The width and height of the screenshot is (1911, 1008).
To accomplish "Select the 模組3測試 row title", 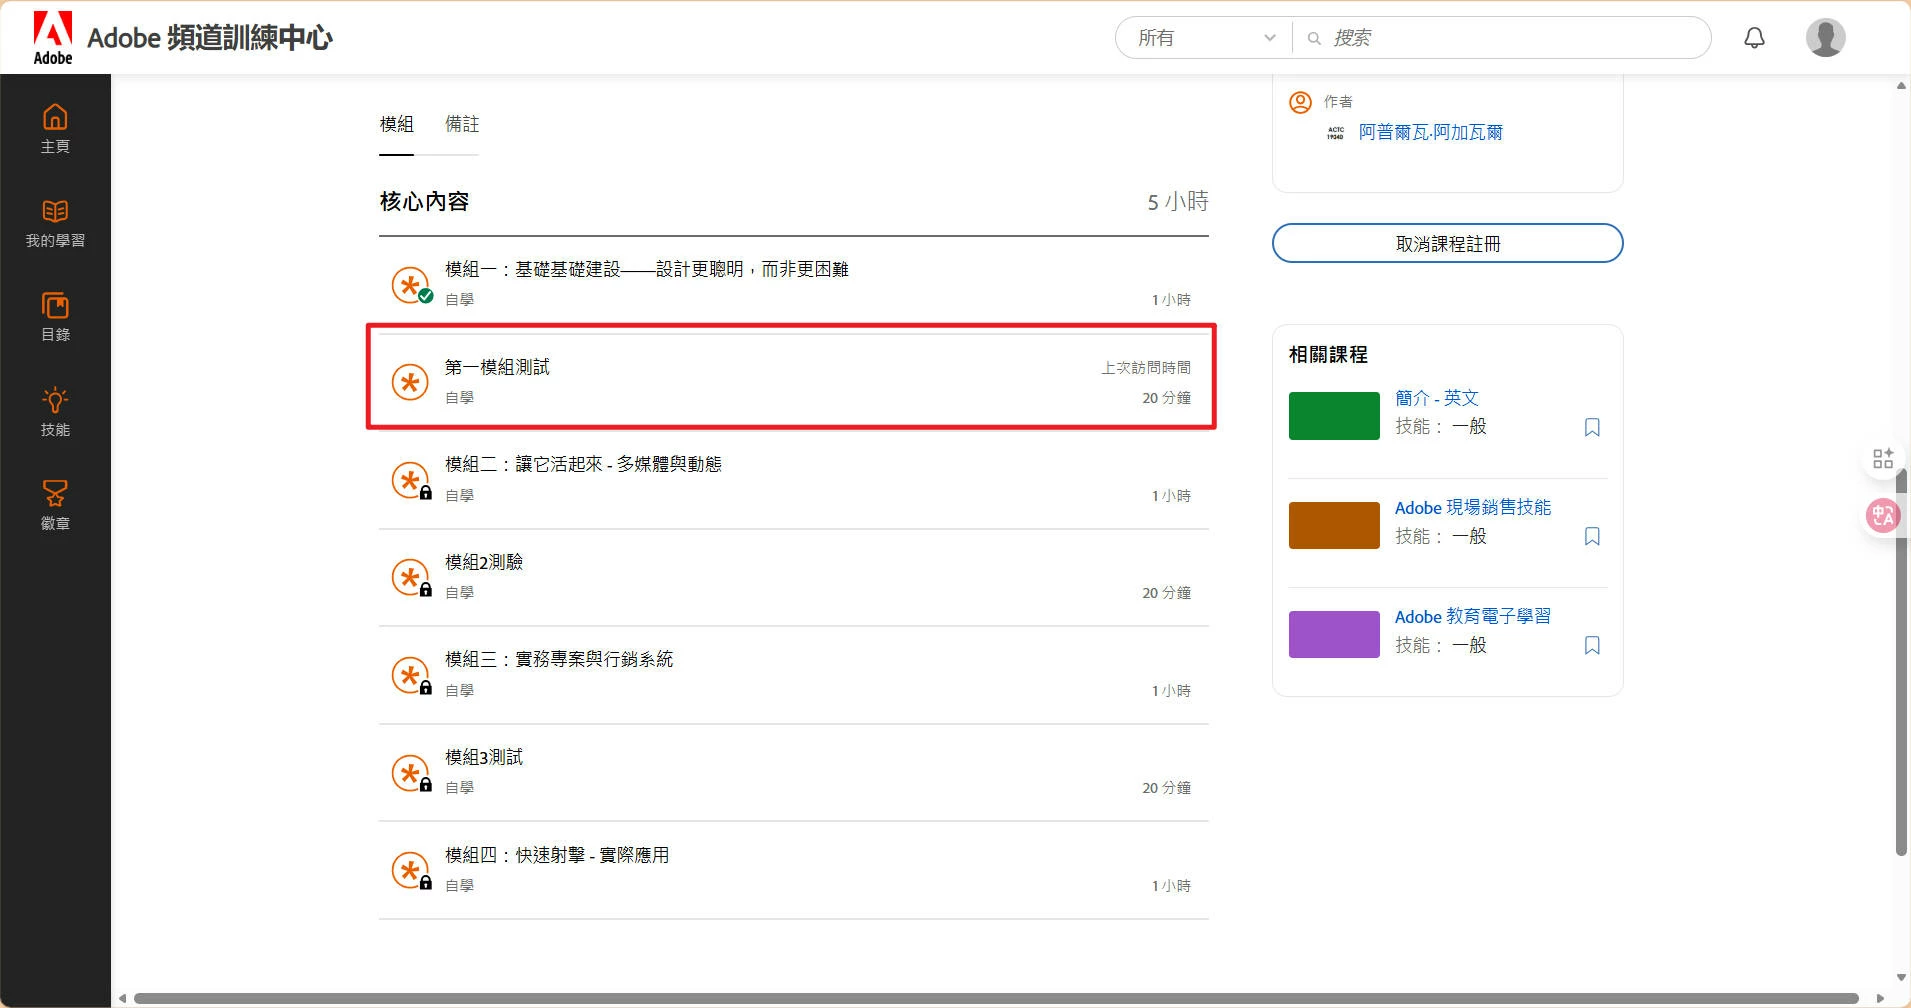I will [x=484, y=757].
